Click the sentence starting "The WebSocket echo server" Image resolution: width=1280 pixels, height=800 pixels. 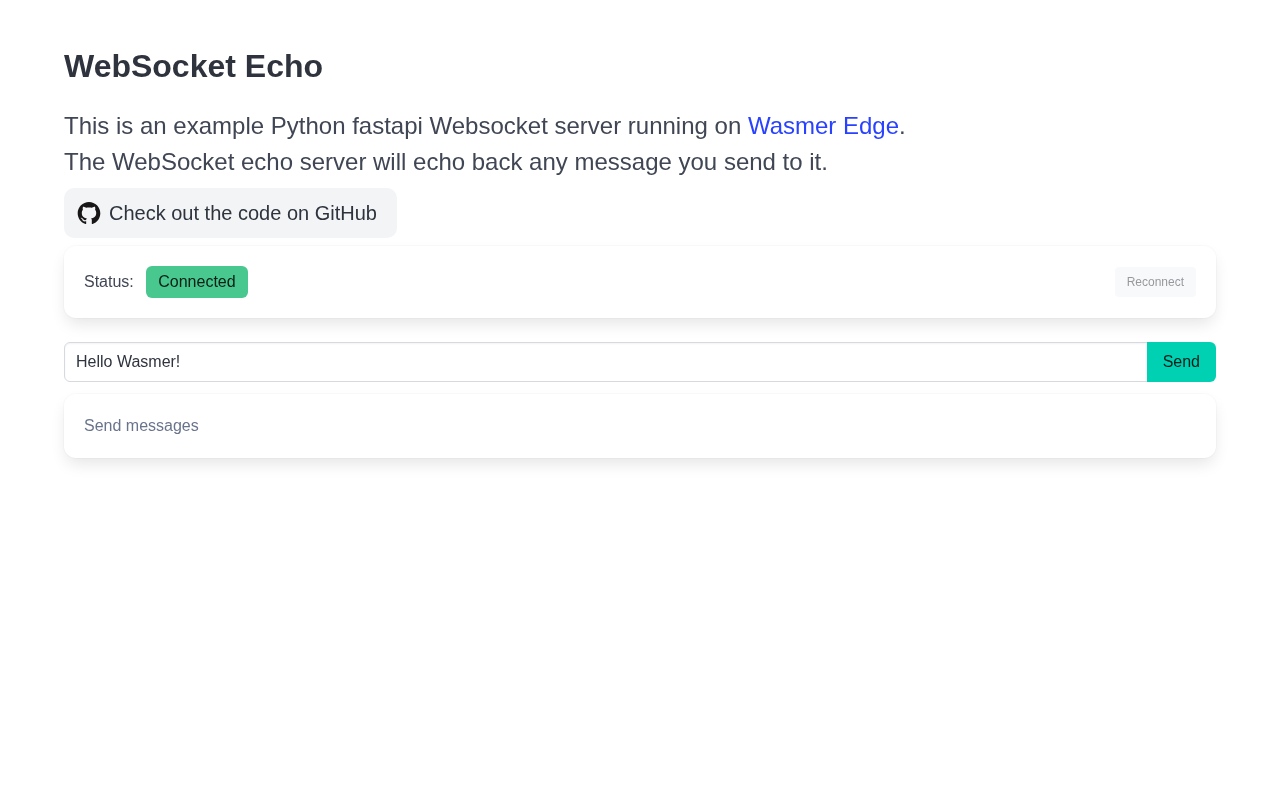pyautogui.click(x=445, y=162)
